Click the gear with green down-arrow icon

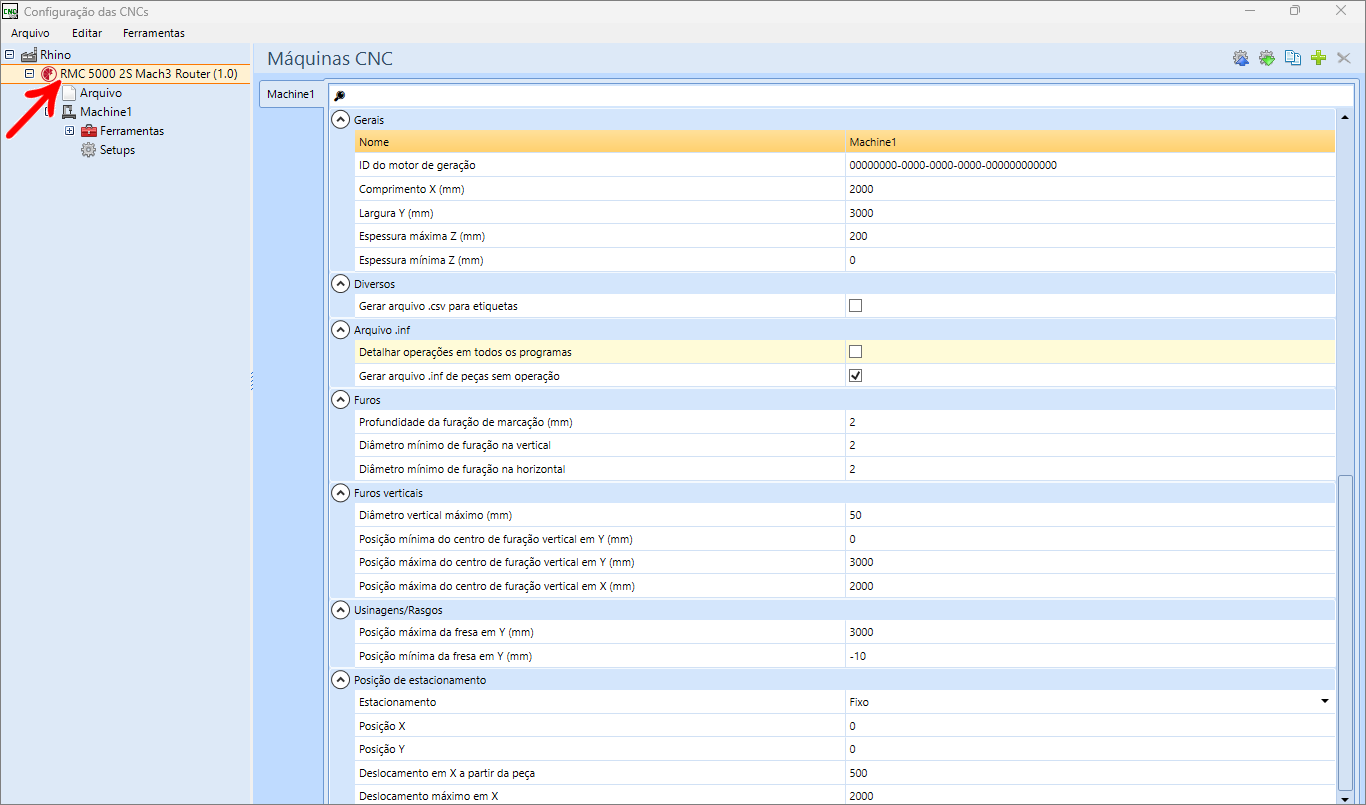coord(1266,58)
